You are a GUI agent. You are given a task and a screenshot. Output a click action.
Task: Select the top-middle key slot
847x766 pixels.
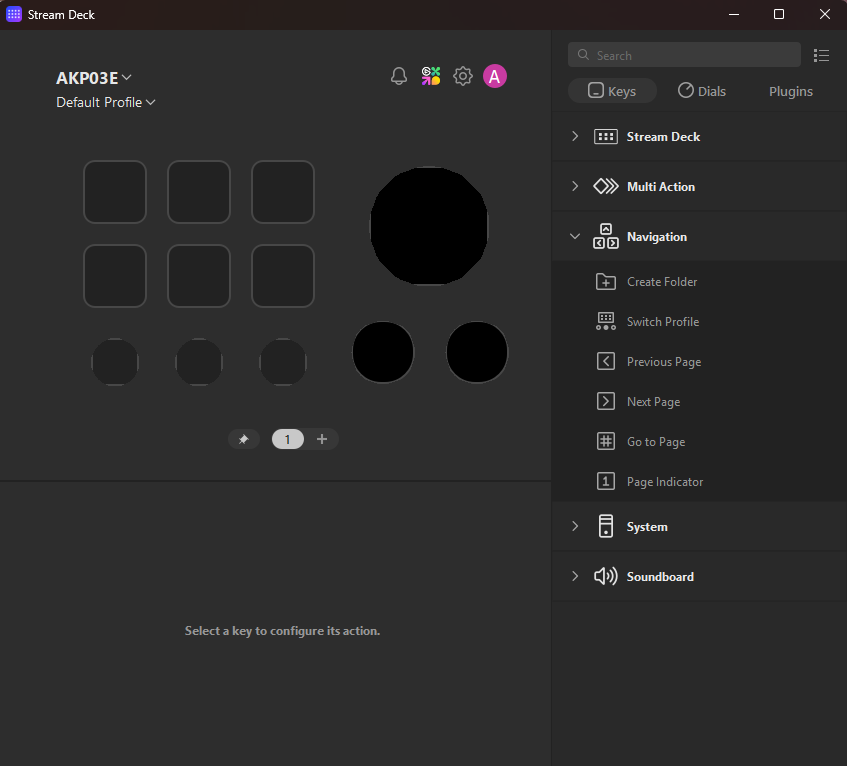(199, 192)
